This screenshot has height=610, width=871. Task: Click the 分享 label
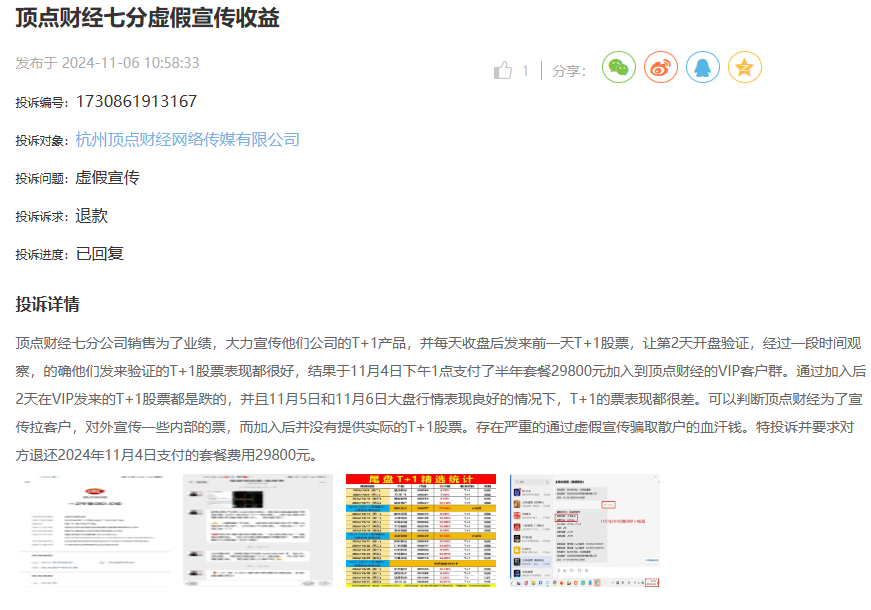coord(569,71)
